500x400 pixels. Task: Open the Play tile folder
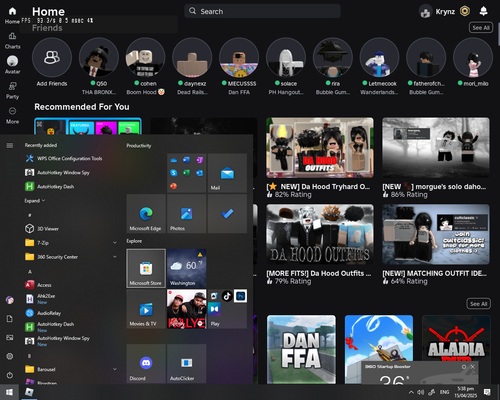227,309
